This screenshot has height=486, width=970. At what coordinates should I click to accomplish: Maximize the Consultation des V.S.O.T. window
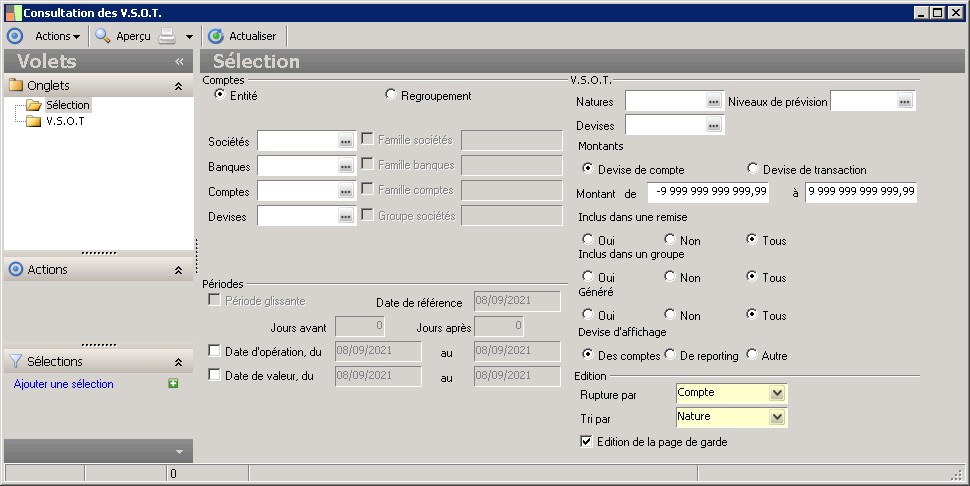coord(938,12)
